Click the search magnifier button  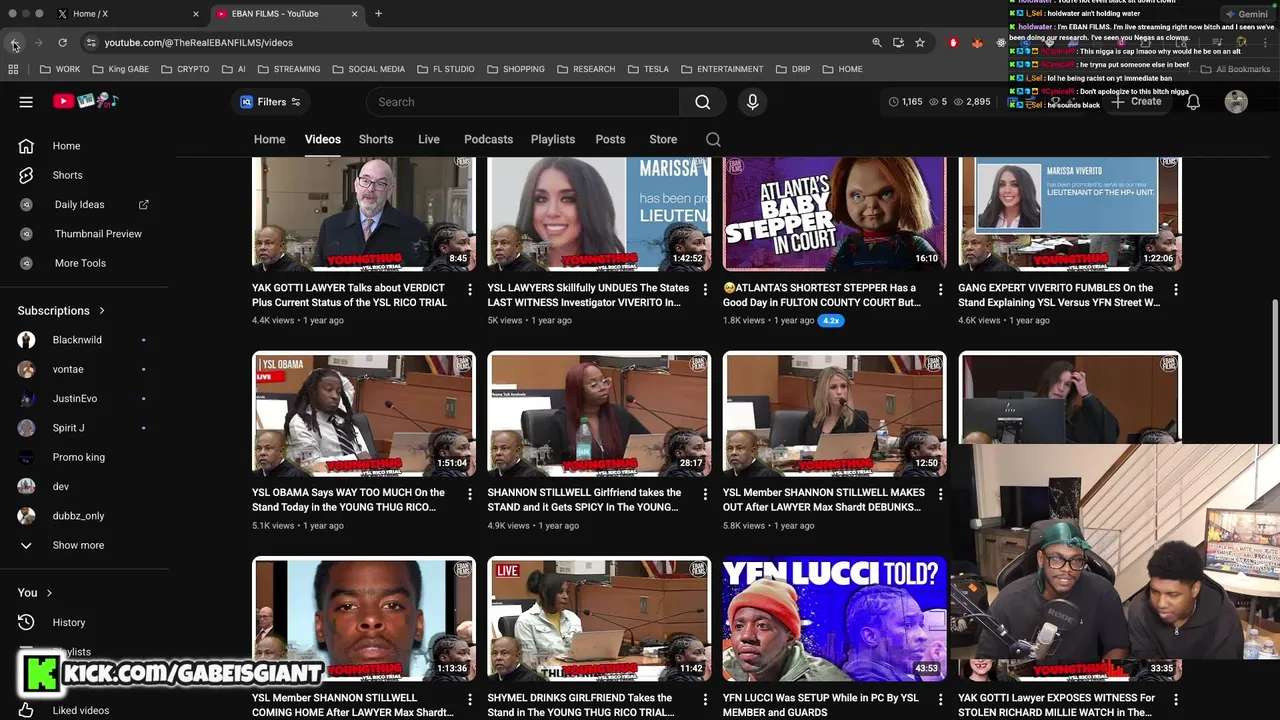(x=703, y=102)
